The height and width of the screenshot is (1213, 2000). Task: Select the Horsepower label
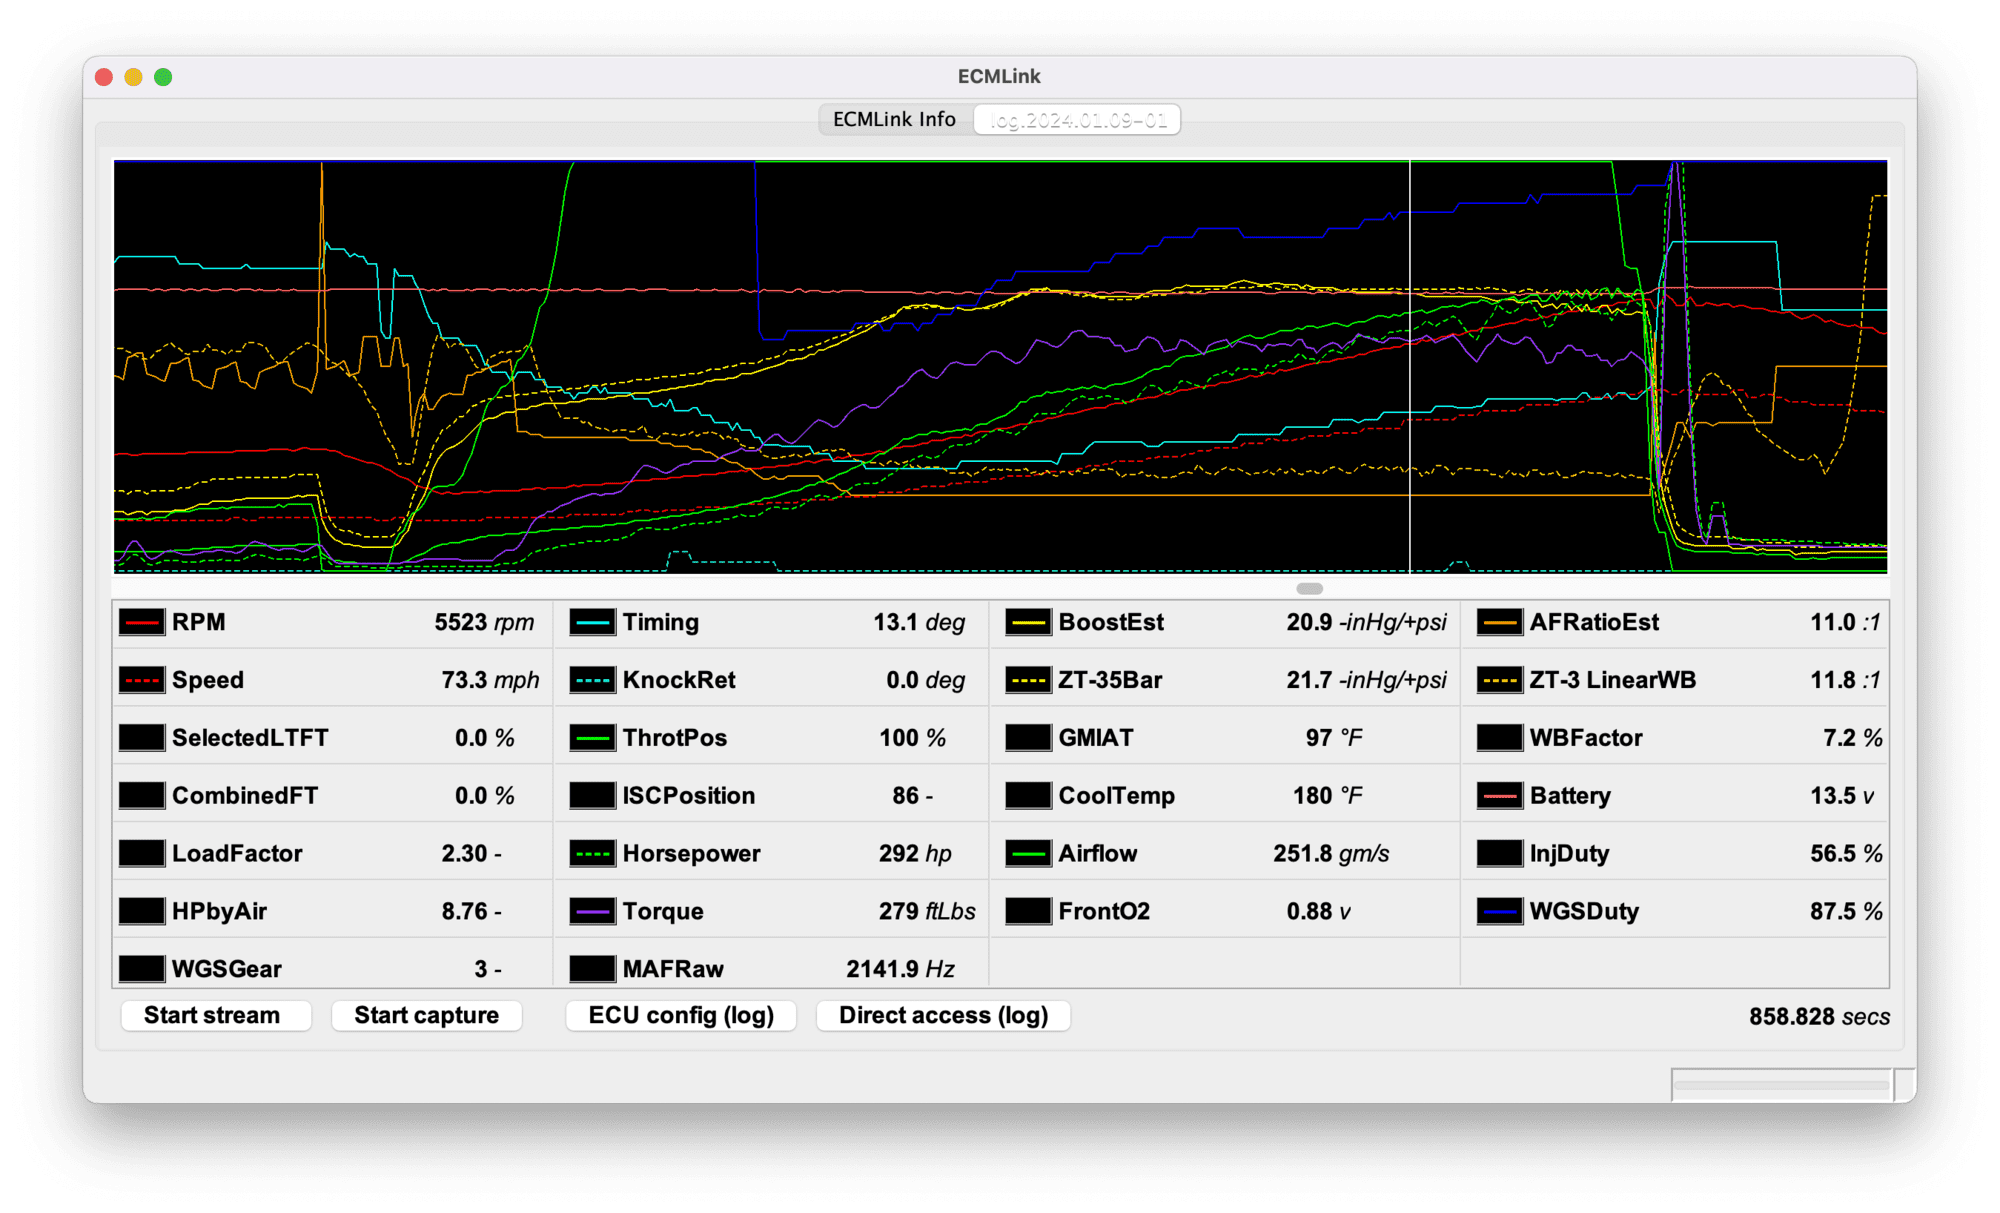[691, 853]
